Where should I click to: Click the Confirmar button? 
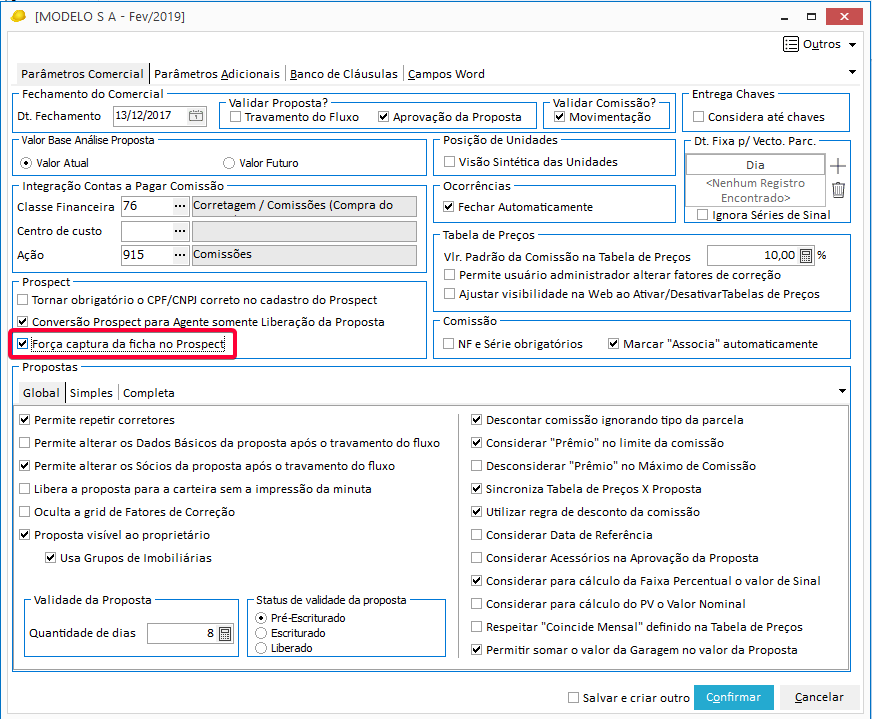[x=734, y=697]
